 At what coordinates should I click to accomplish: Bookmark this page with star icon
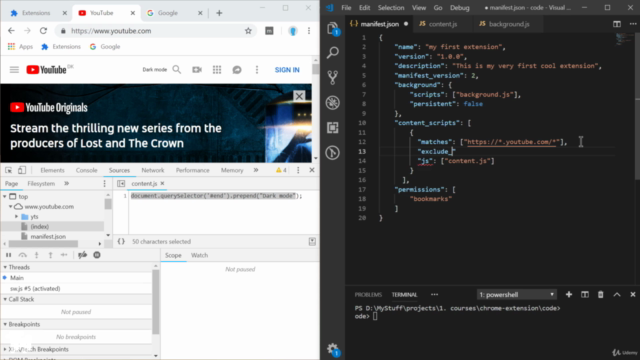pos(248,31)
